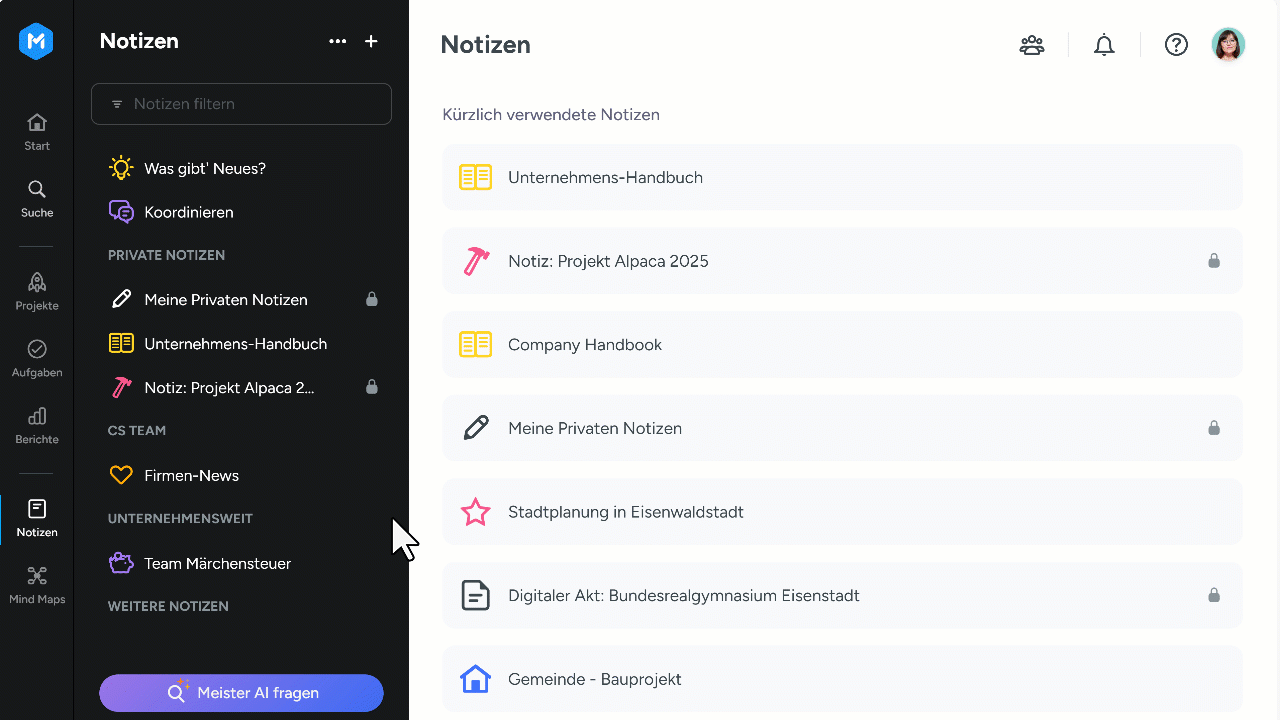The height and width of the screenshot is (720, 1280).
Task: Click piggy bank icon of Team Märchensteuer
Action: pyautogui.click(x=121, y=563)
